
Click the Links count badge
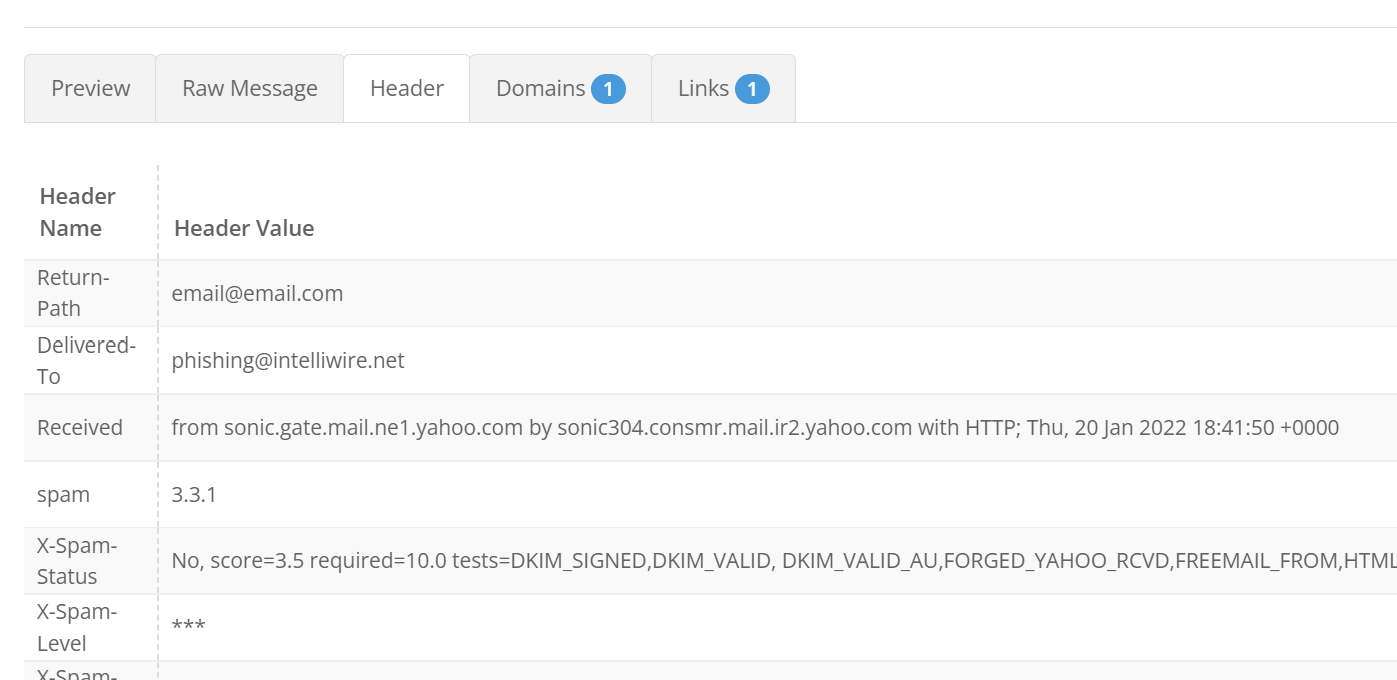(x=752, y=89)
